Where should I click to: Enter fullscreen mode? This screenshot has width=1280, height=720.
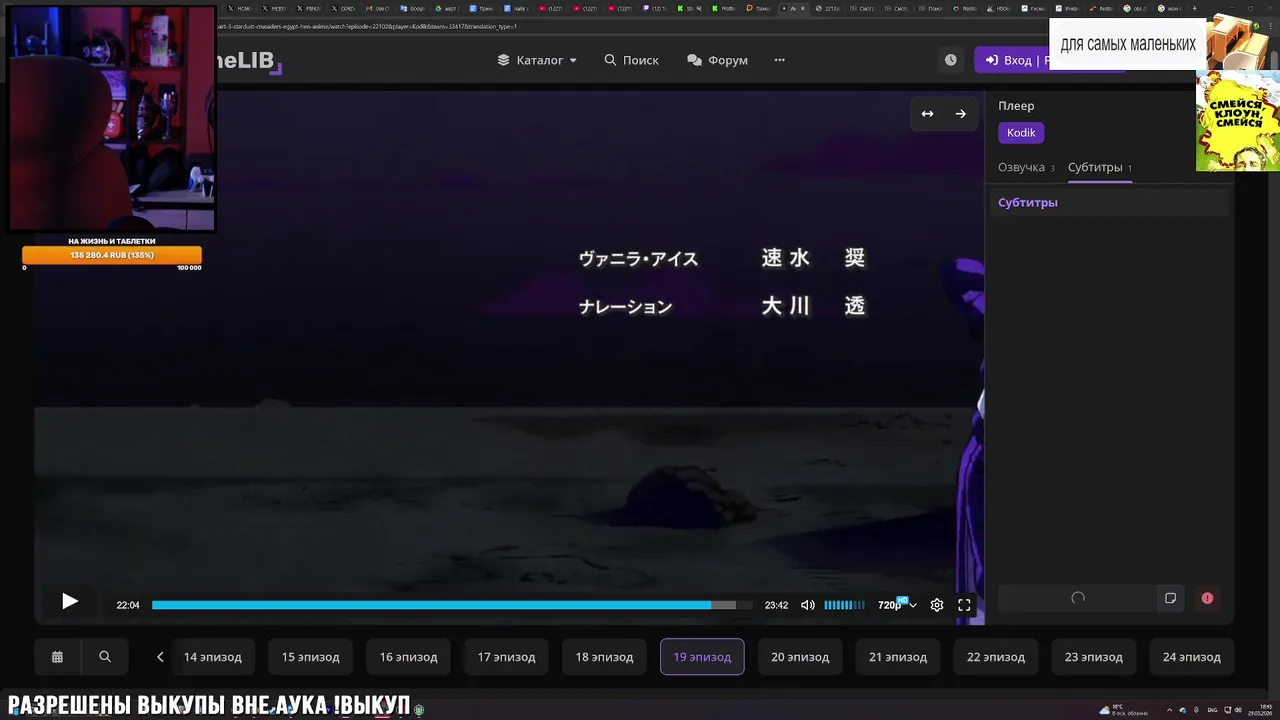point(964,605)
